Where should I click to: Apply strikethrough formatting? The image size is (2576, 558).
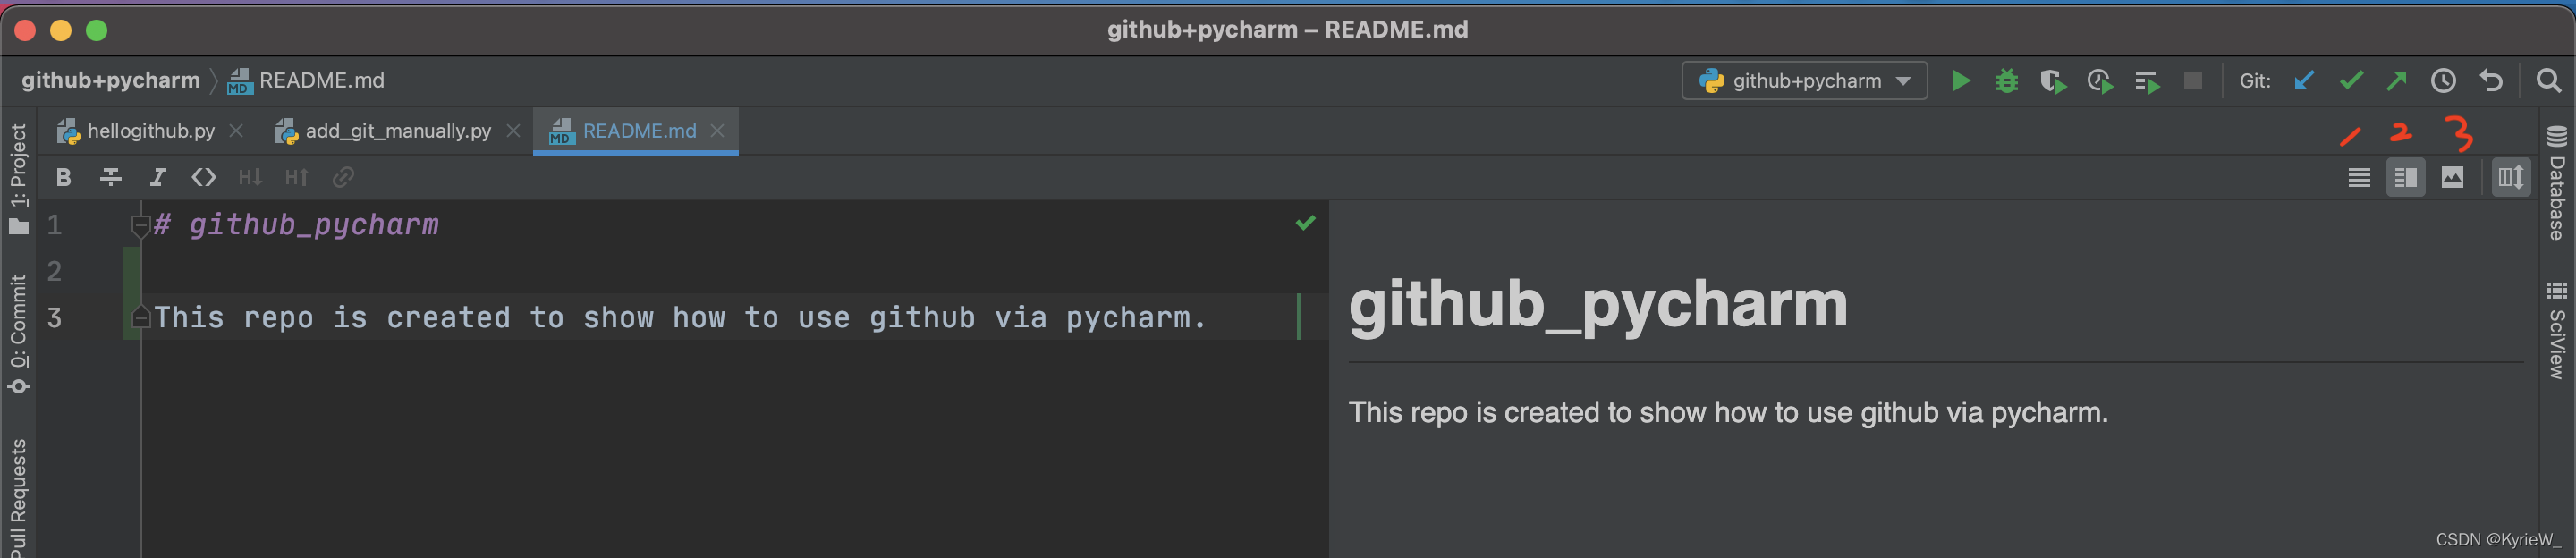tap(111, 178)
